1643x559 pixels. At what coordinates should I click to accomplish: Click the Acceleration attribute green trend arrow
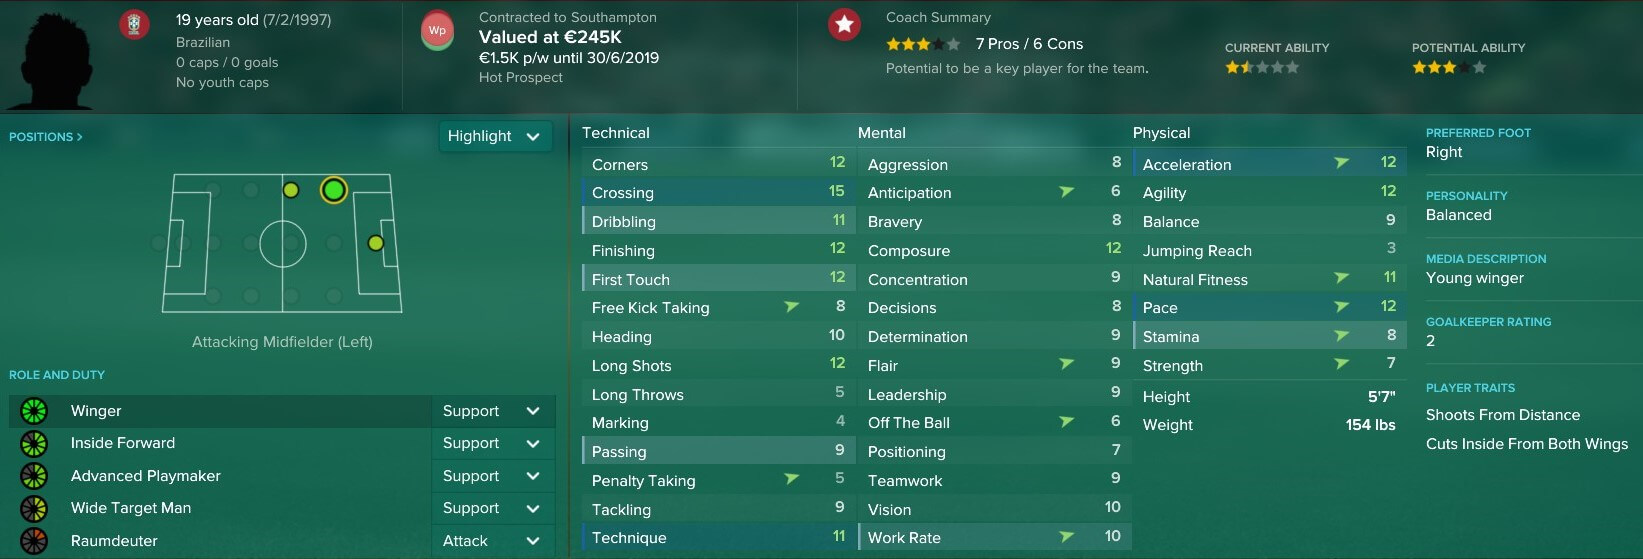click(x=1341, y=163)
